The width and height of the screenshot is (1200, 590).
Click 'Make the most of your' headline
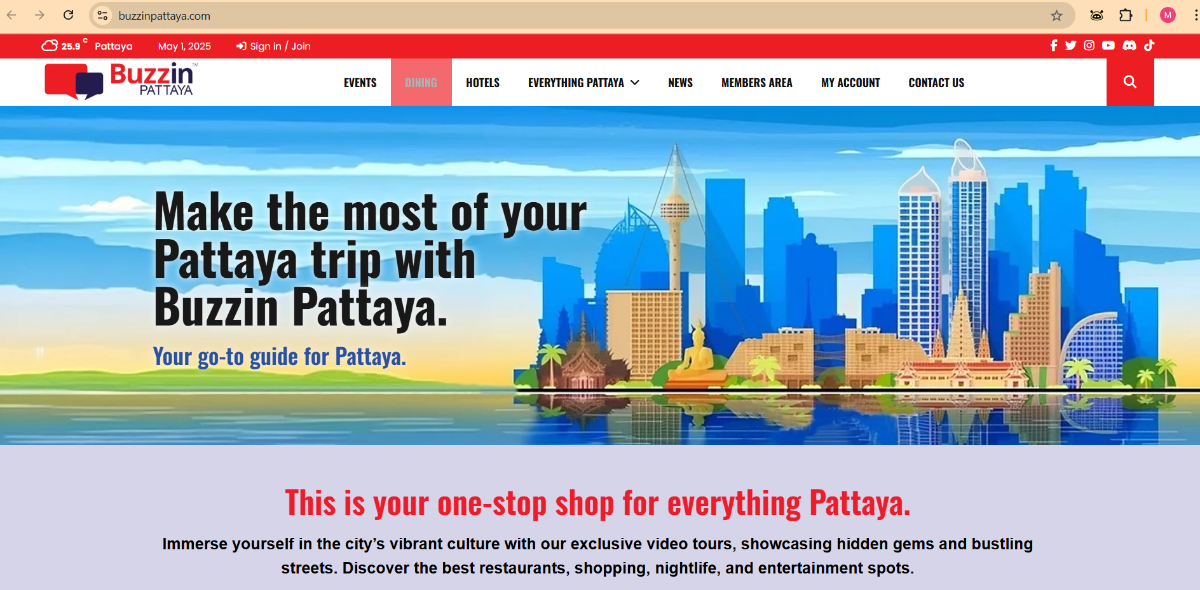click(x=371, y=211)
